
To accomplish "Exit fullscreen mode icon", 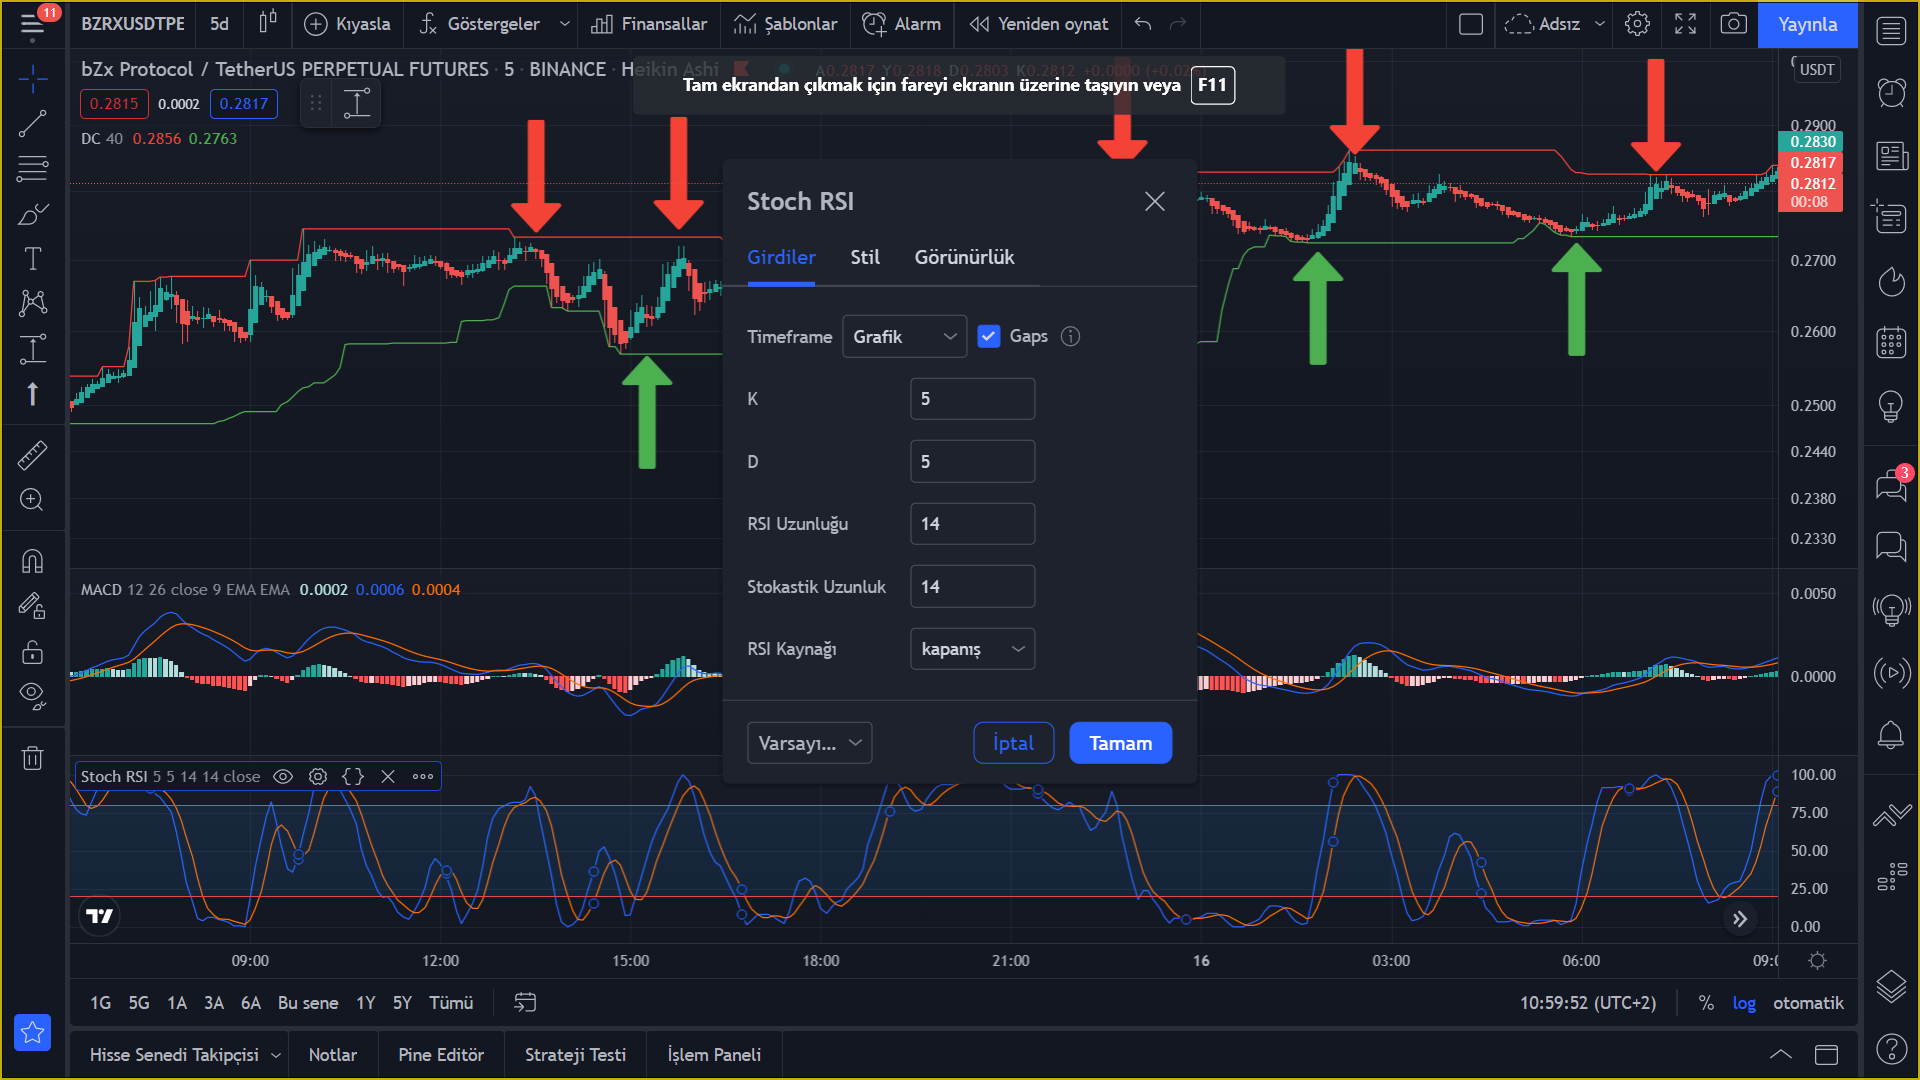I will coord(1686,24).
